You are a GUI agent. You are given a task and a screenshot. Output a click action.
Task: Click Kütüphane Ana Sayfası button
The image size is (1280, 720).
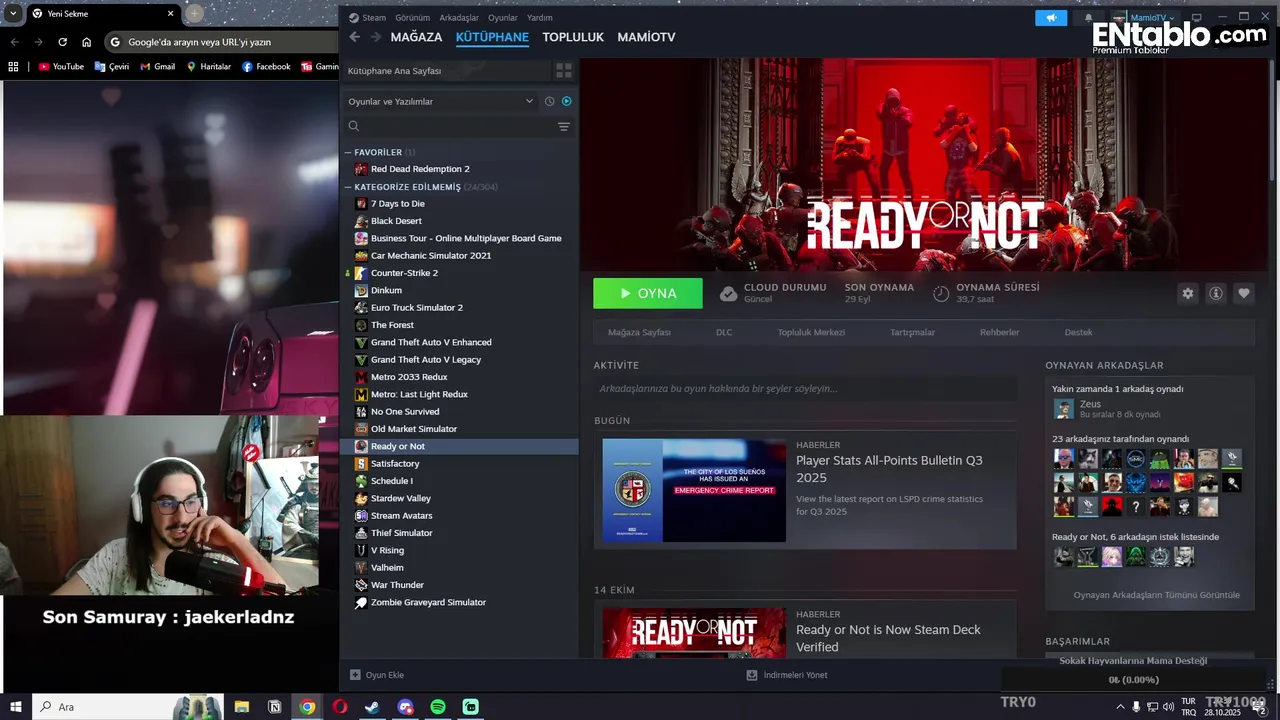tap(446, 71)
